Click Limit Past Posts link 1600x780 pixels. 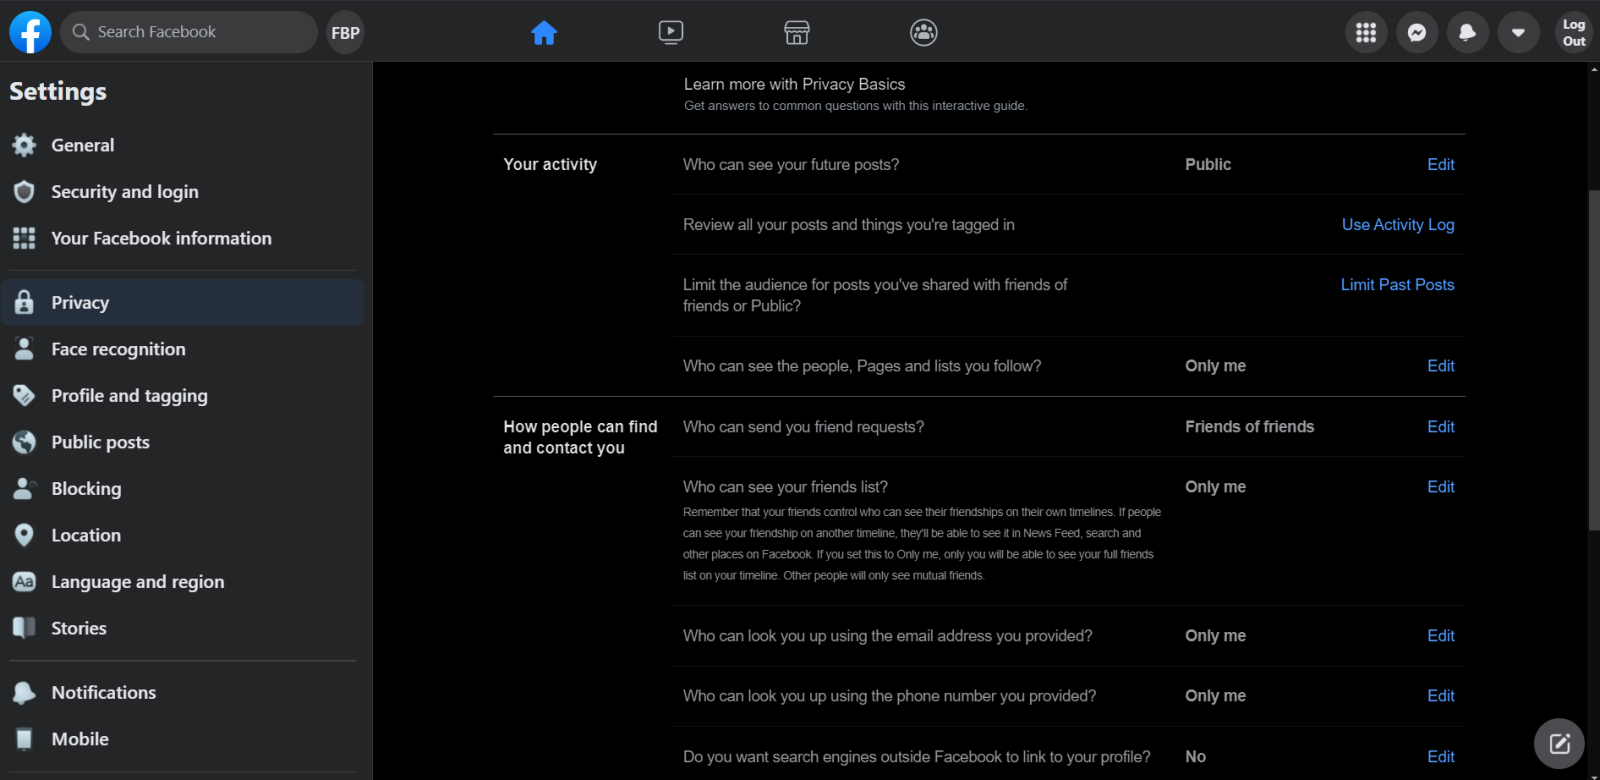pyautogui.click(x=1397, y=285)
